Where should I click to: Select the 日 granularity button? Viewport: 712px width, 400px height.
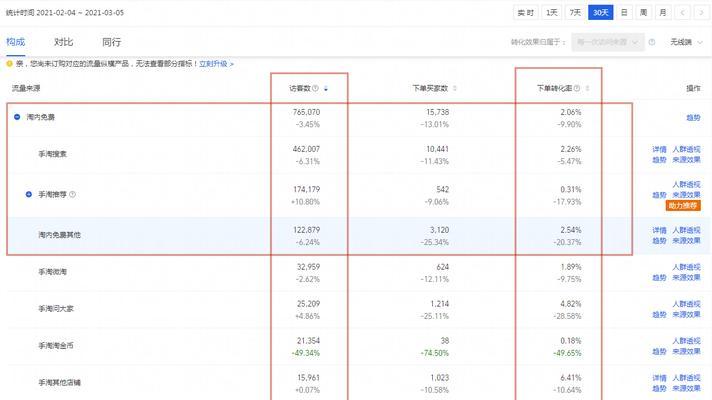624,13
